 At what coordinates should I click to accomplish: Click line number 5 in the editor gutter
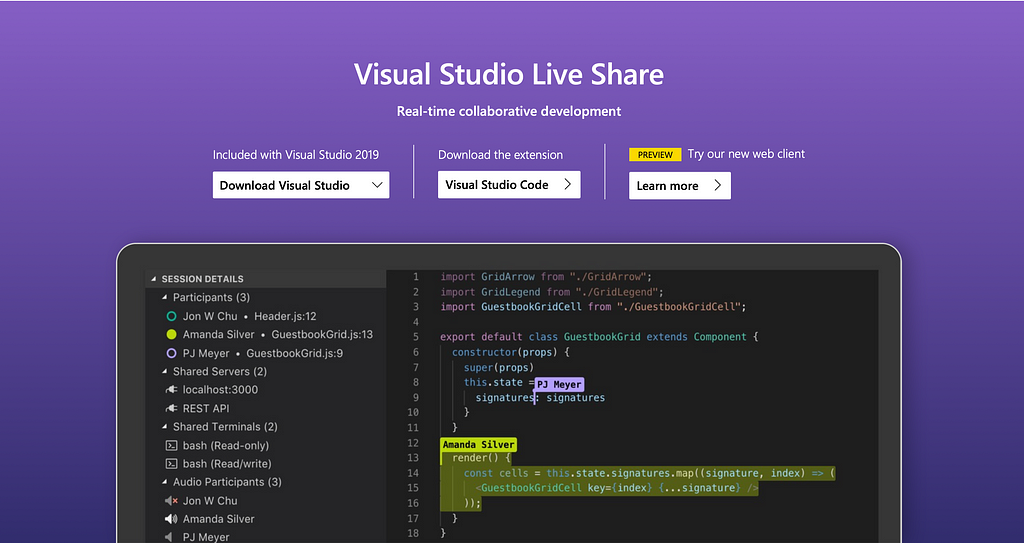(x=415, y=337)
